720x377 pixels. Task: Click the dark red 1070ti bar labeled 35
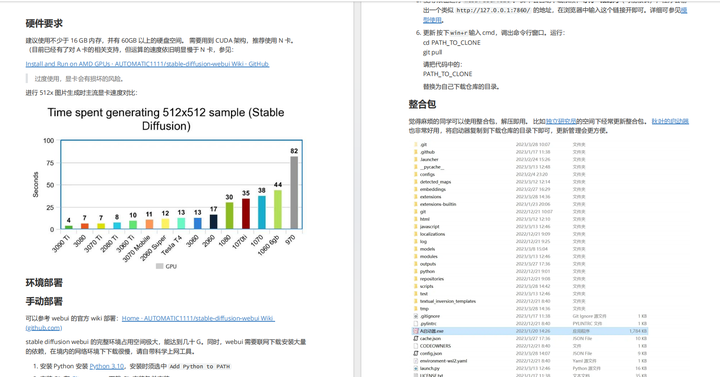pyautogui.click(x=246, y=214)
